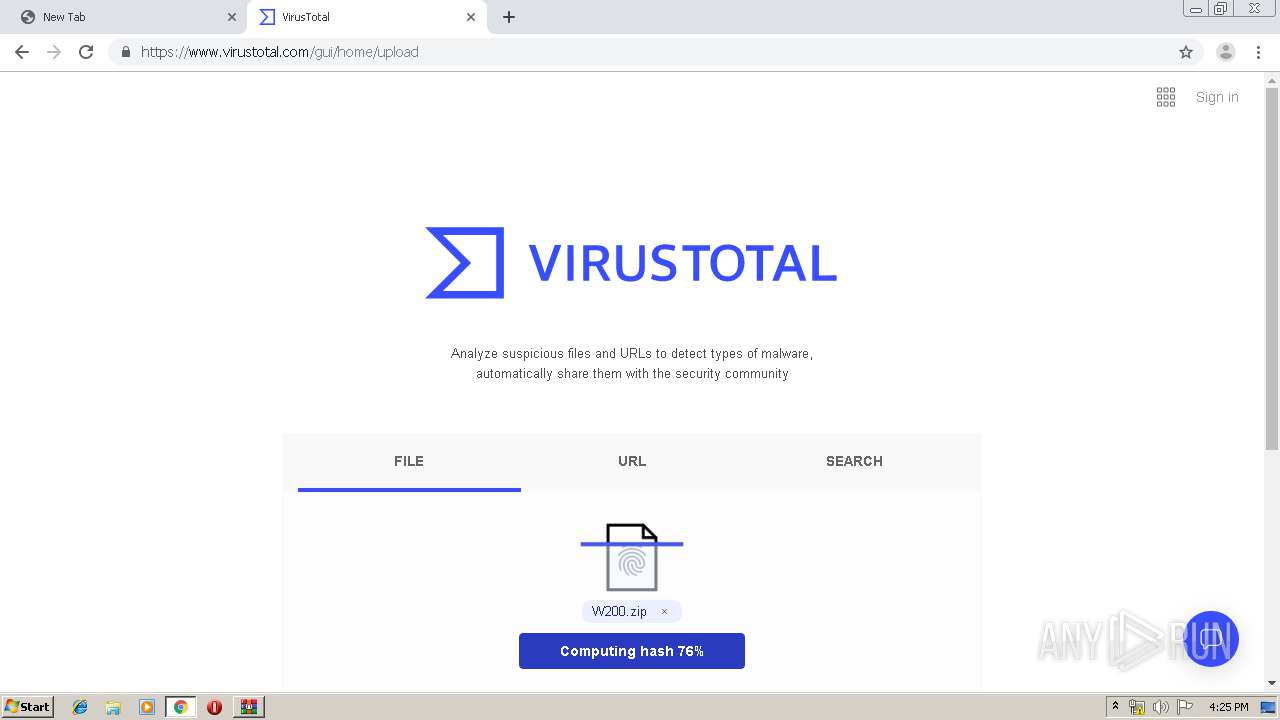Click the page vertical scrollbar thumb
This screenshot has height=720, width=1280.
coord(1272,268)
